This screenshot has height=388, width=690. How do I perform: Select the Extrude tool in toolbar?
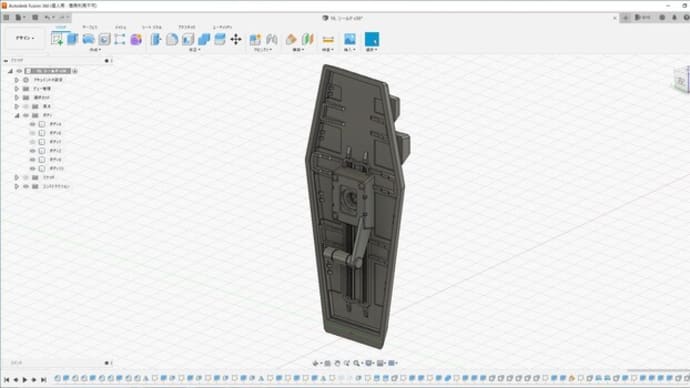(x=73, y=39)
